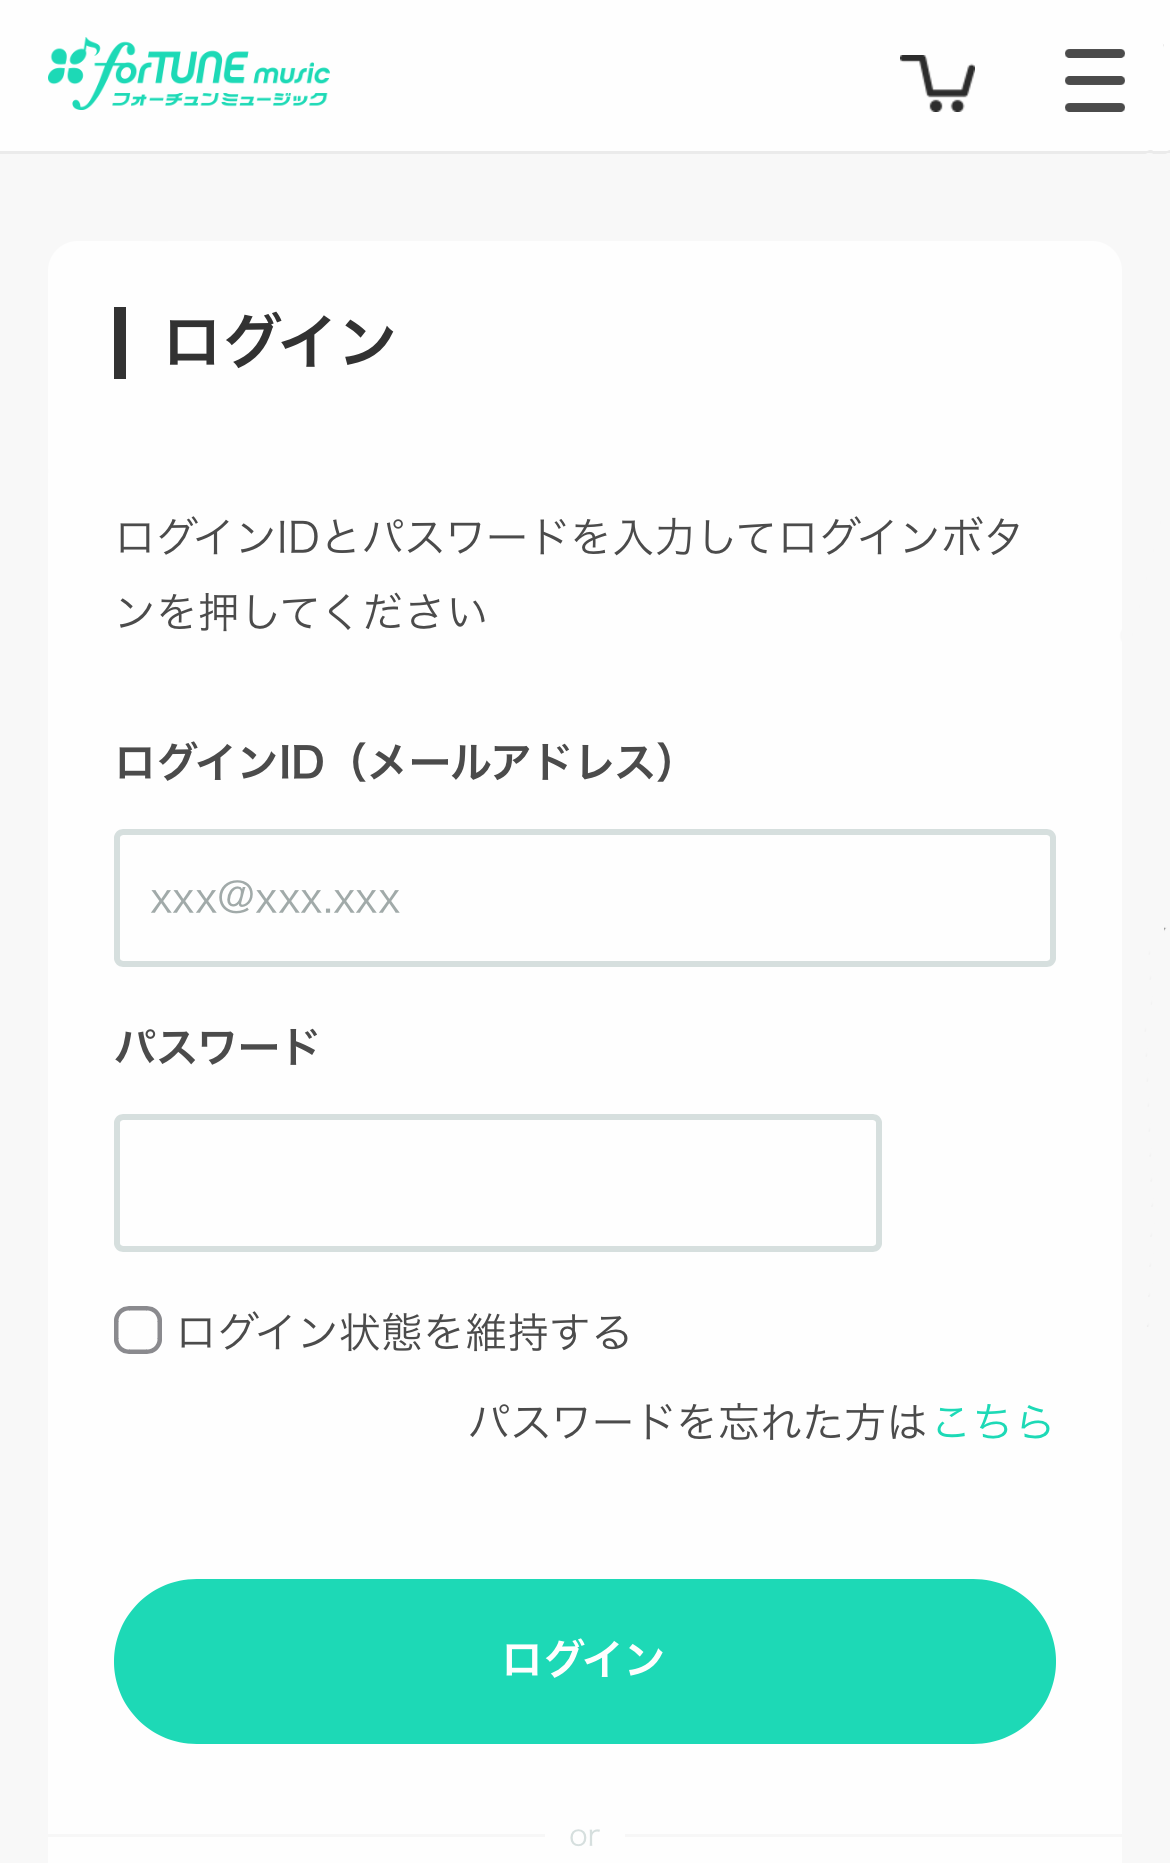Image resolution: width=1170 pixels, height=1863 pixels.
Task: Click into the password input box
Action: point(498,1183)
